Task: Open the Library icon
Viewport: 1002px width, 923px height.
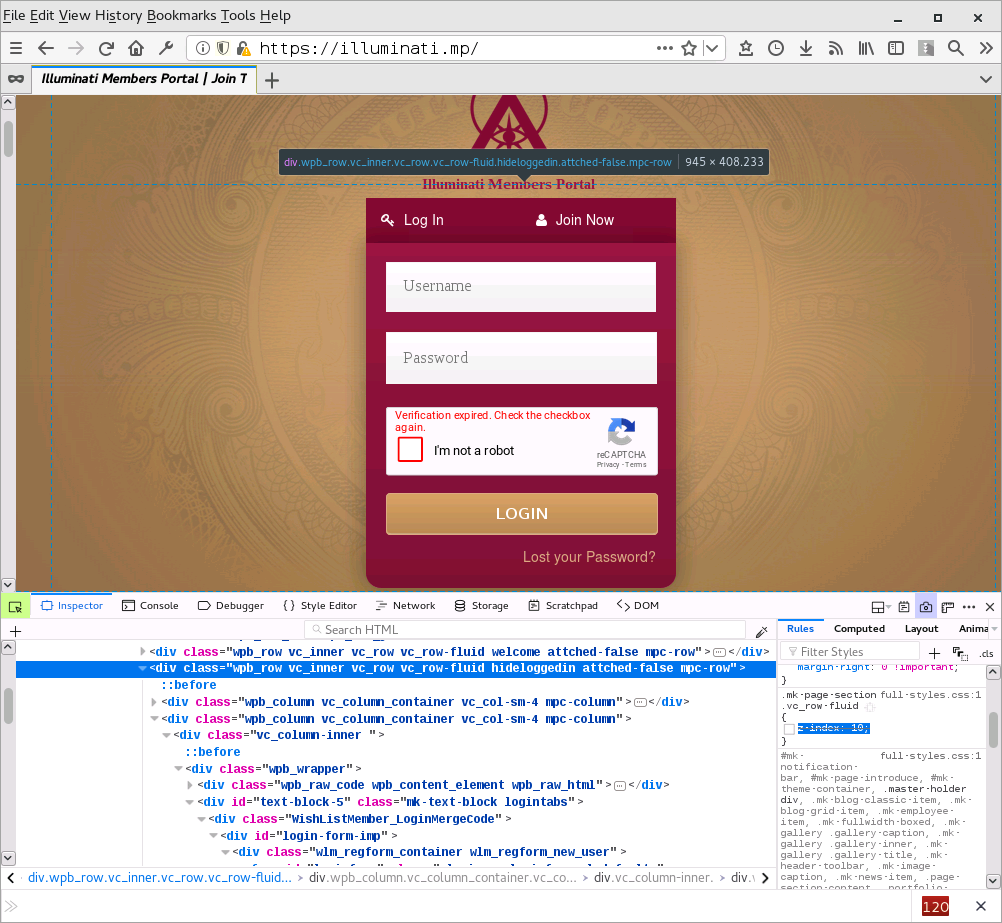Action: pyautogui.click(x=866, y=48)
